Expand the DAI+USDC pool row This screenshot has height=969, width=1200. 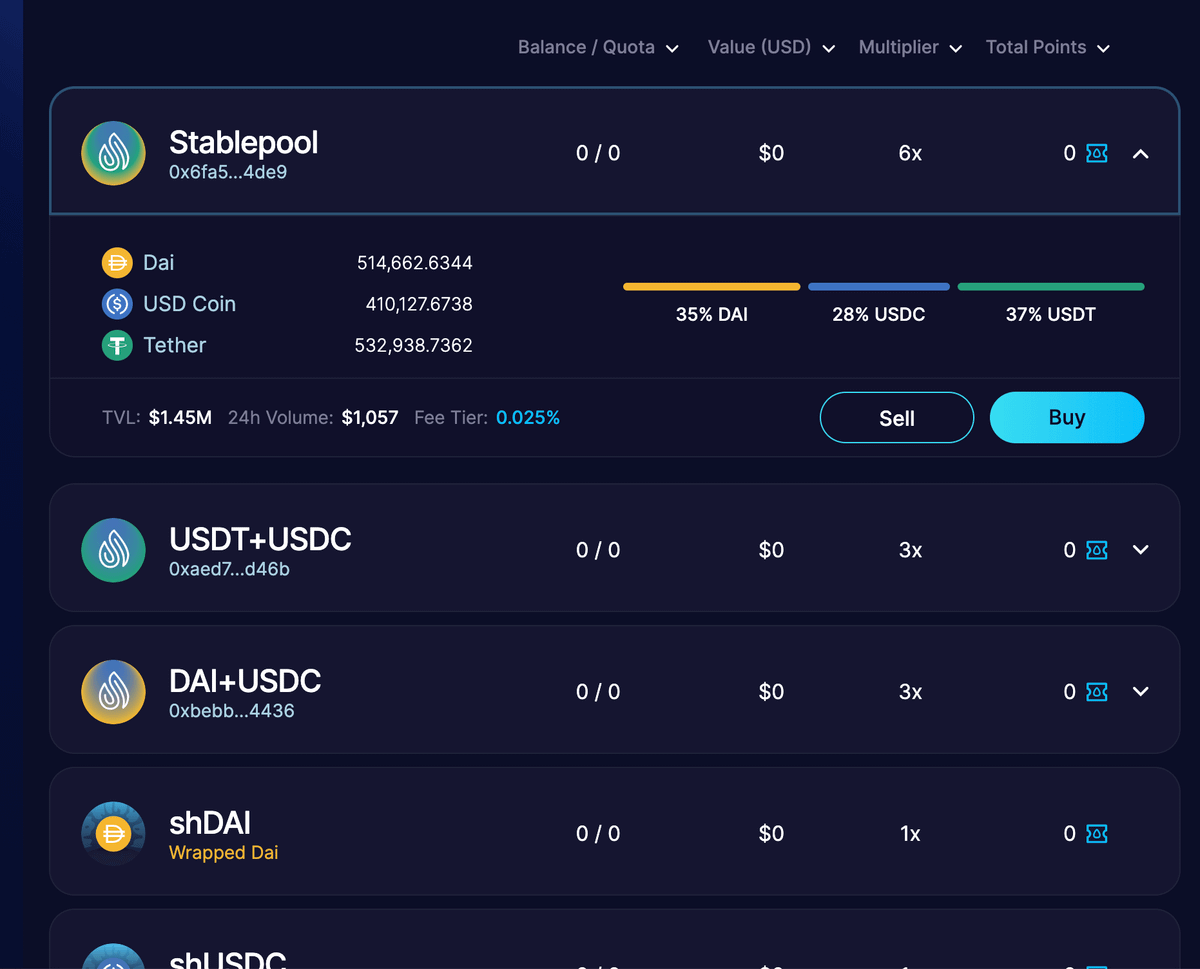[x=1140, y=692]
